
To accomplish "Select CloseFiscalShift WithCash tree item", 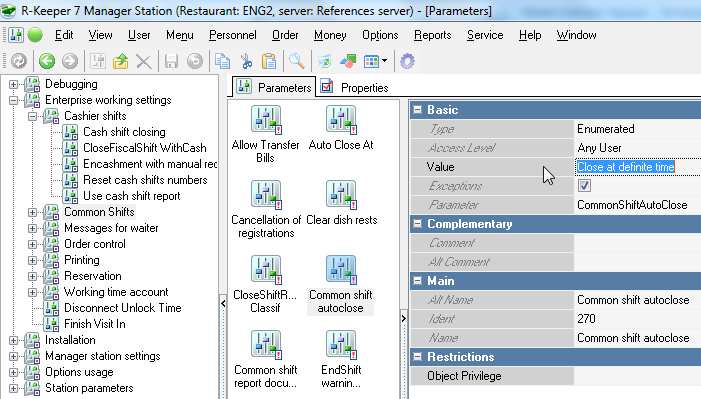I will pos(145,148).
